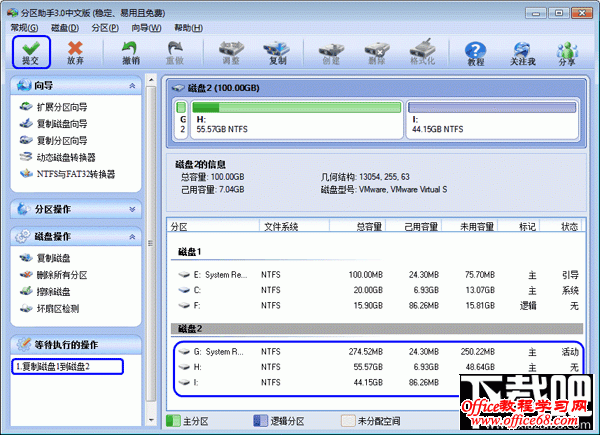Click the 文件系统 column header
Screen dimensions: 600x435
pyautogui.click(x=294, y=226)
